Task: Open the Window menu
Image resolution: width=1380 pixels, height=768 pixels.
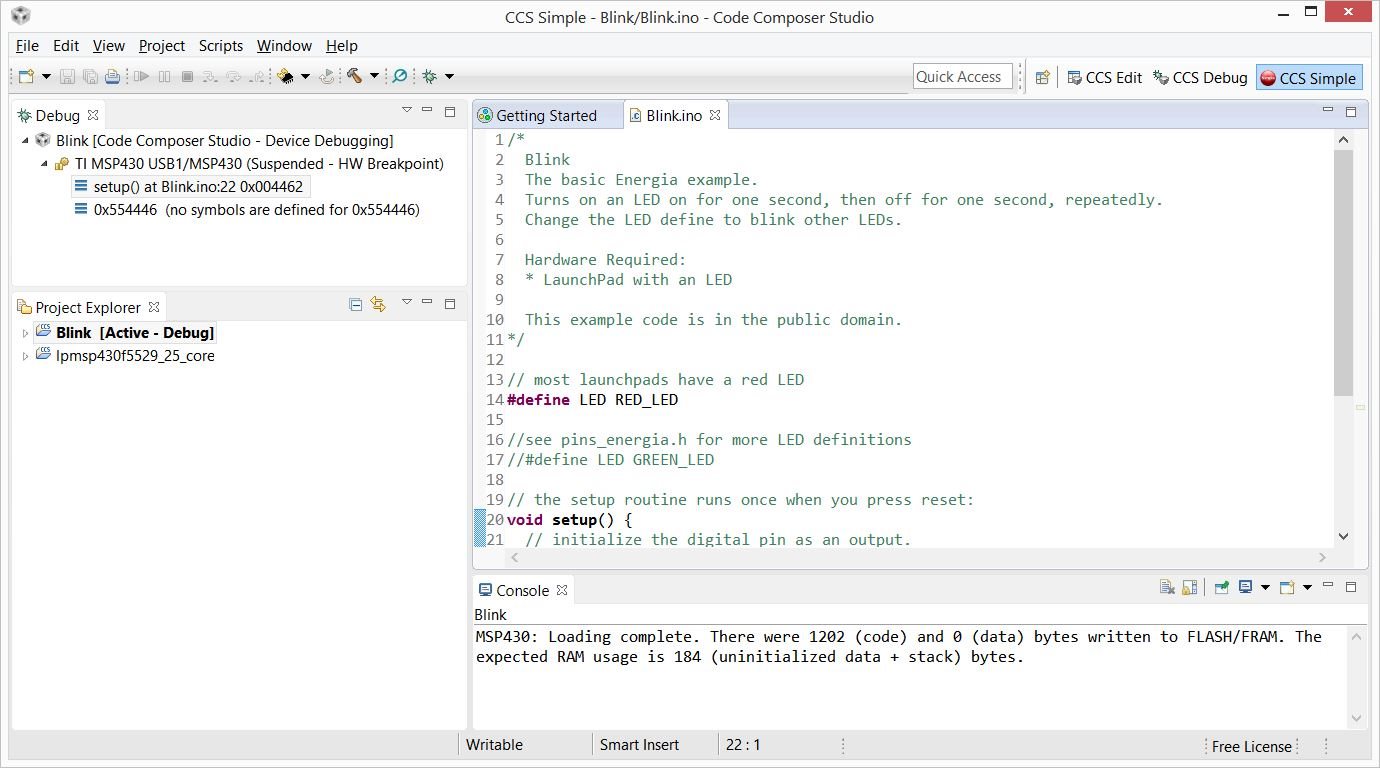Action: (x=284, y=46)
